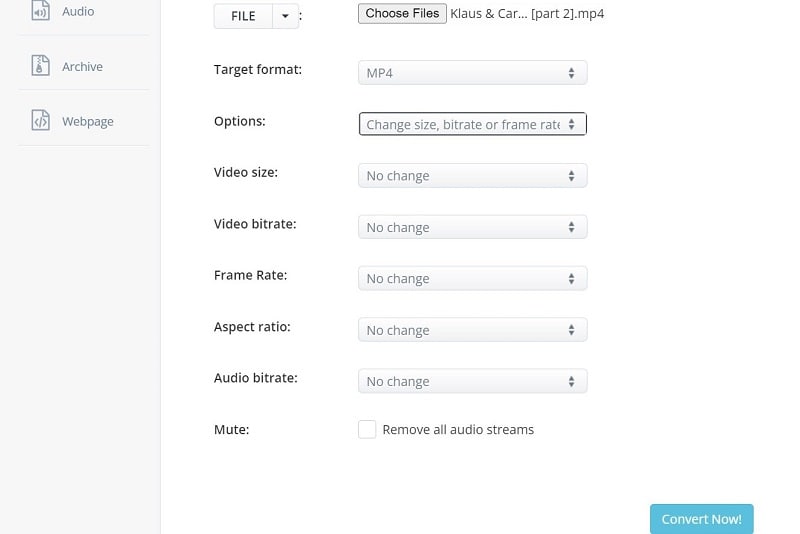Click the Convert Now! button
Screen dimensions: 800x534
point(701,519)
